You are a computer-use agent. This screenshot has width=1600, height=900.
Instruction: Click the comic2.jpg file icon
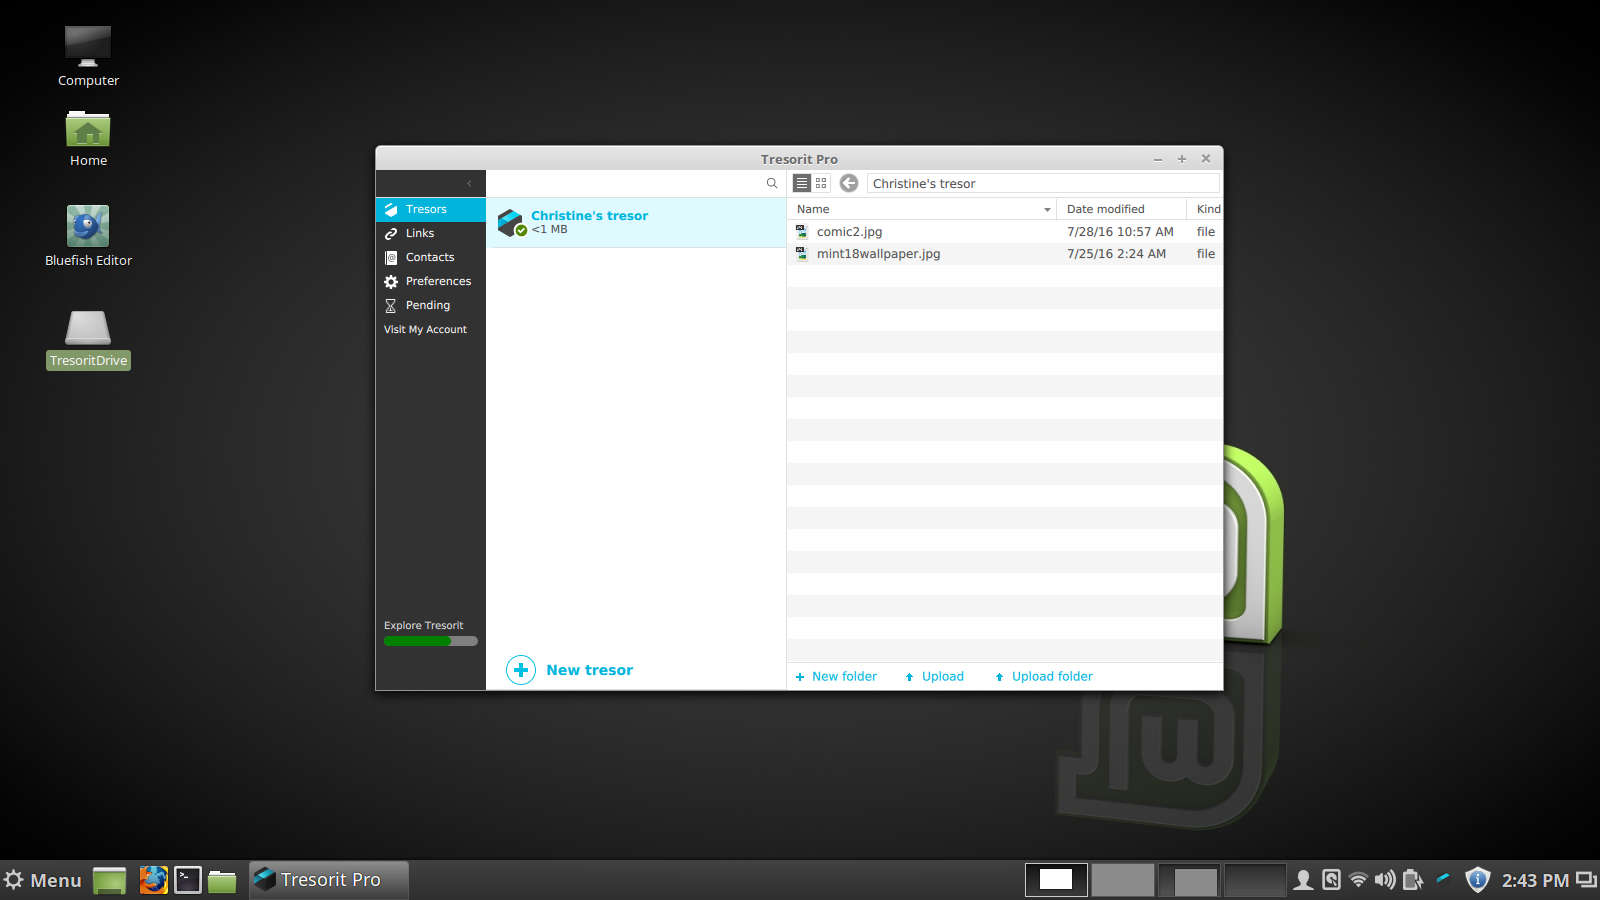click(801, 231)
